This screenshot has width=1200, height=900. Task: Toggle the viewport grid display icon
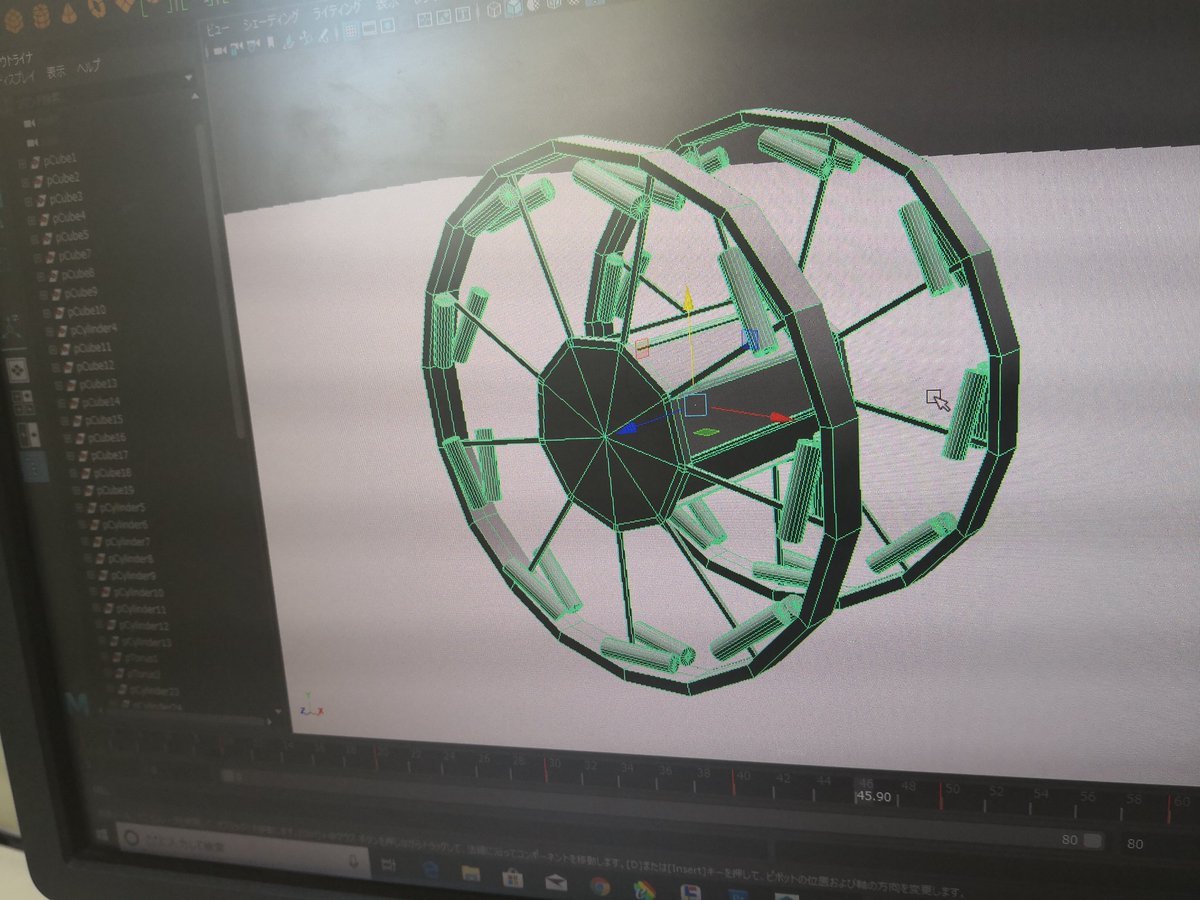[x=351, y=32]
